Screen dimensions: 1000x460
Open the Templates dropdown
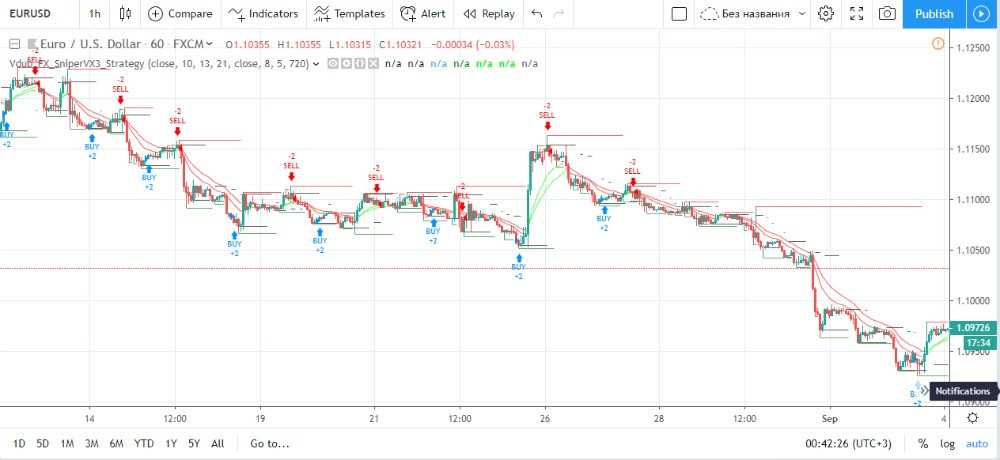click(x=349, y=14)
